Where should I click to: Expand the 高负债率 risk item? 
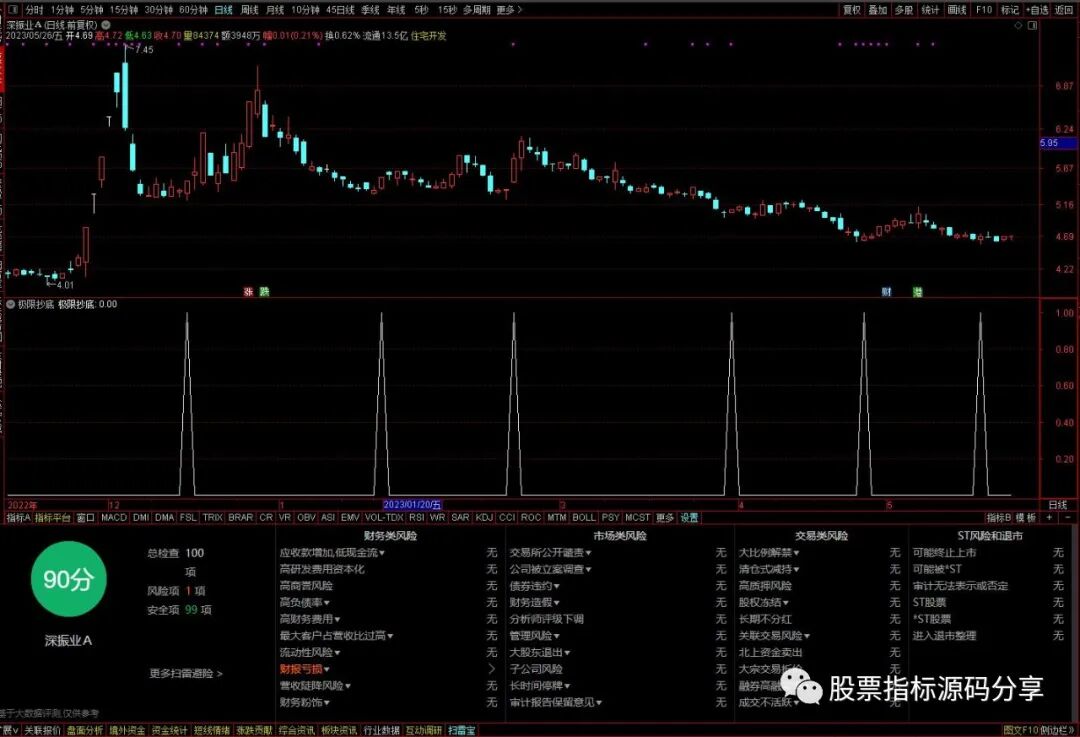(304, 603)
